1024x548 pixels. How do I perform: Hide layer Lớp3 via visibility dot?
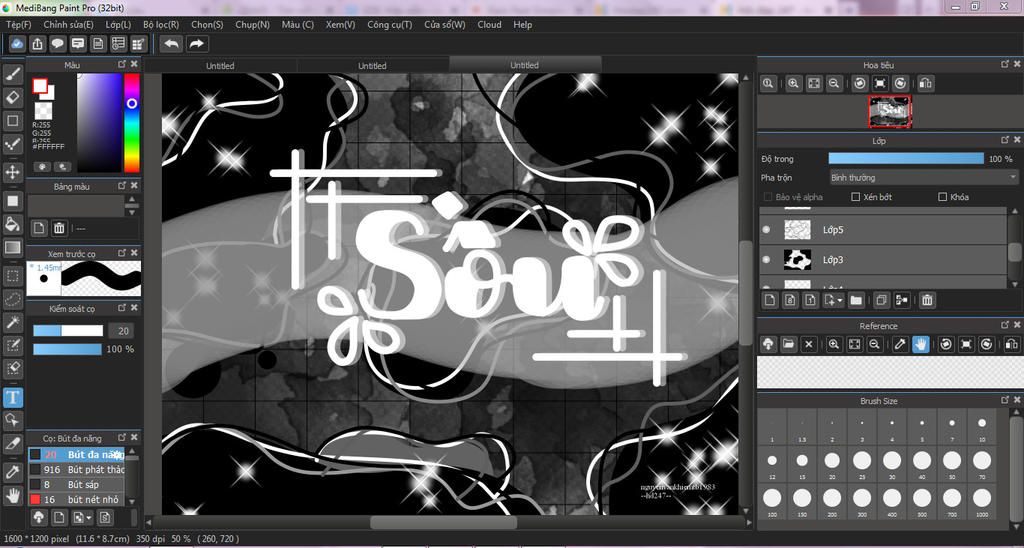coord(766,259)
